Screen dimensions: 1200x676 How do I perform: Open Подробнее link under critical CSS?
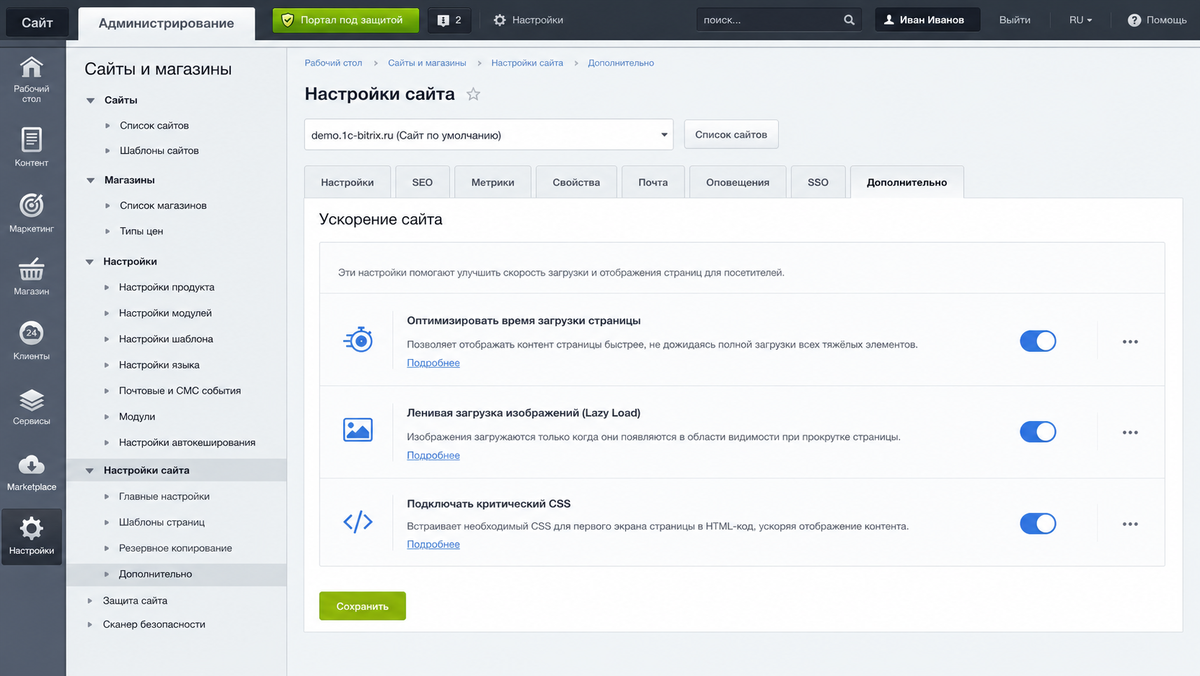pyautogui.click(x=433, y=545)
